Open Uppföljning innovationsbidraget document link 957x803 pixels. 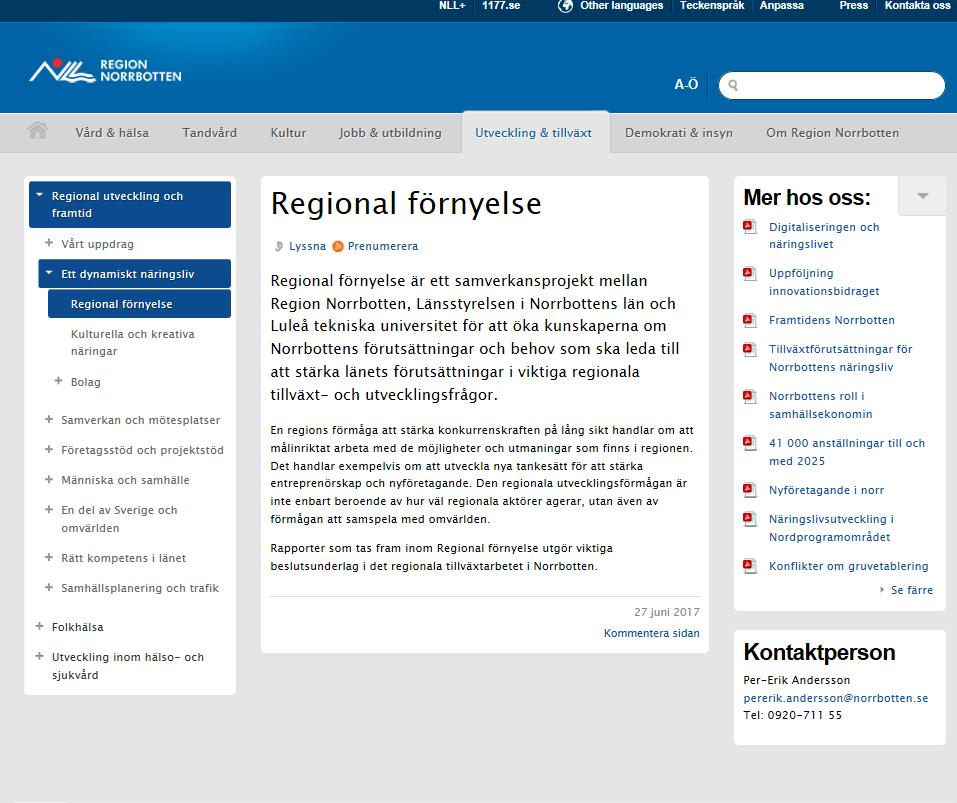(824, 282)
